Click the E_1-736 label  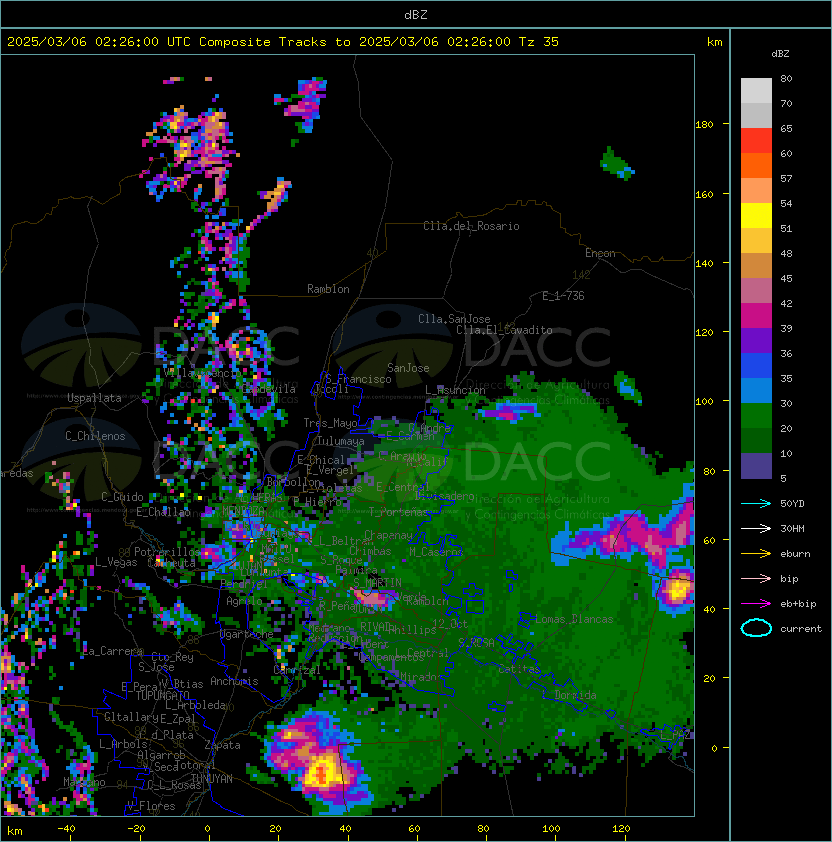tap(563, 296)
